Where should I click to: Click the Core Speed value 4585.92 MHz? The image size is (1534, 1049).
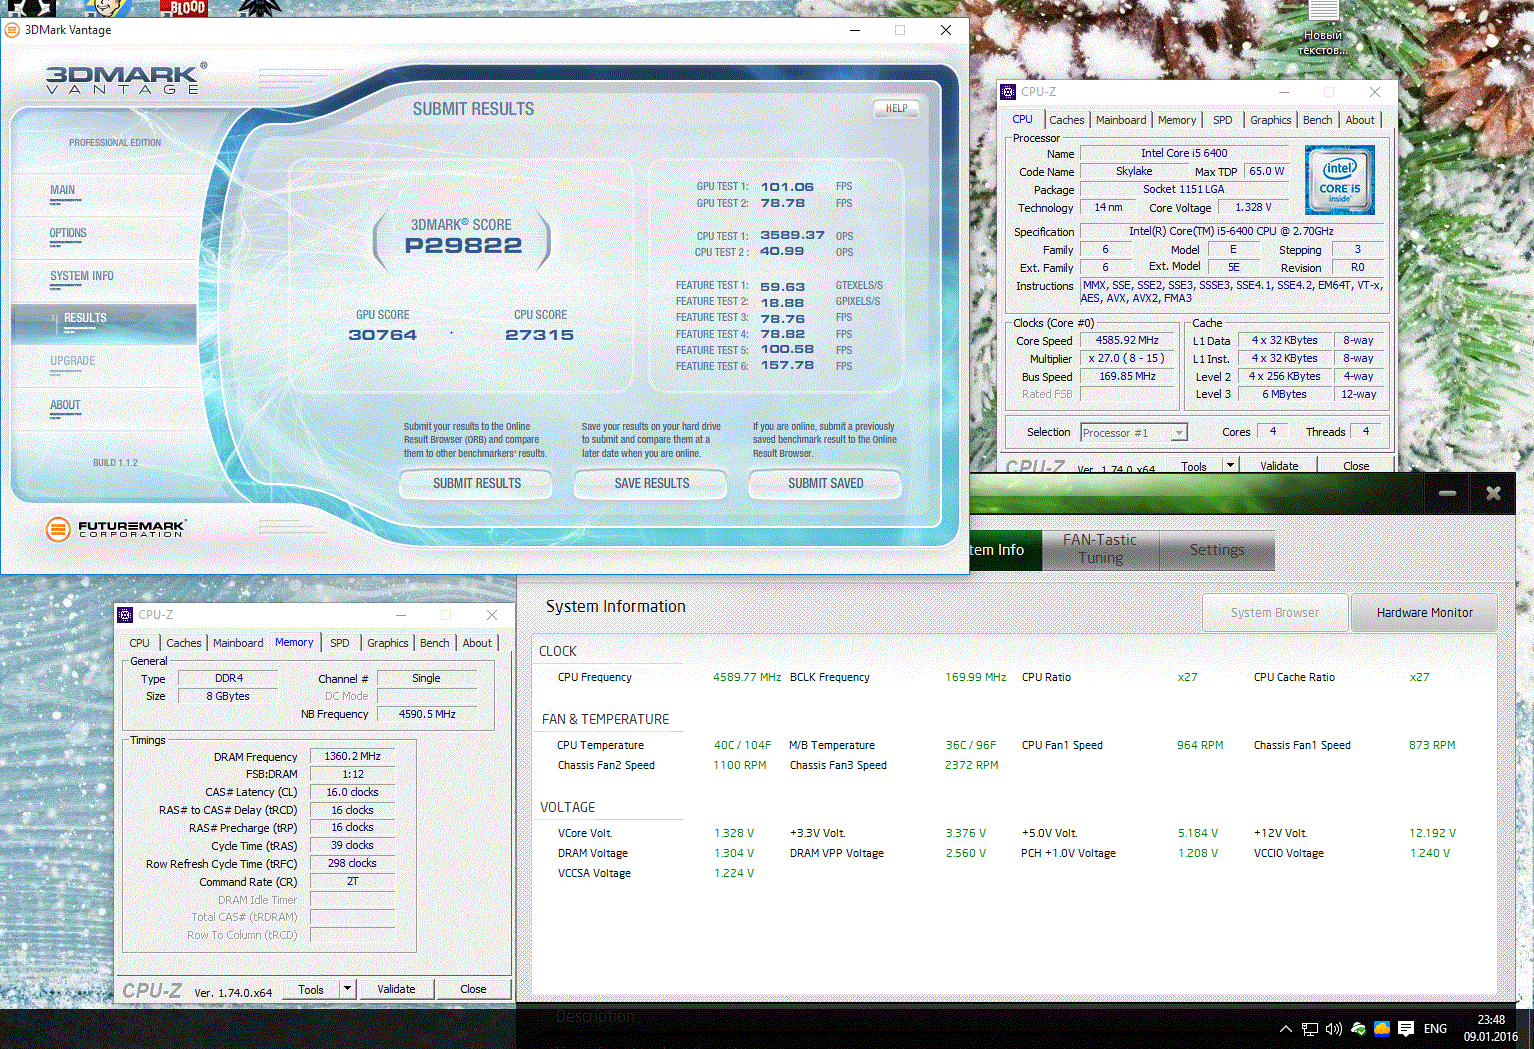coord(1127,340)
